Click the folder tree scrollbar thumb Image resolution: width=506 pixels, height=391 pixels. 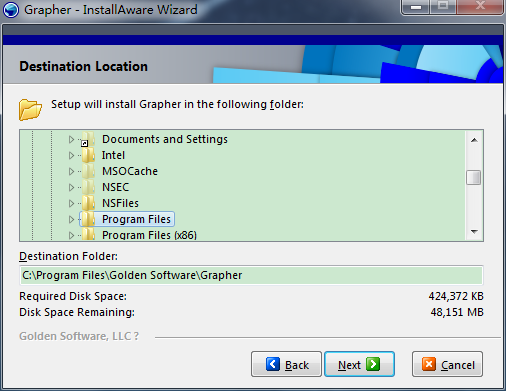[474, 177]
